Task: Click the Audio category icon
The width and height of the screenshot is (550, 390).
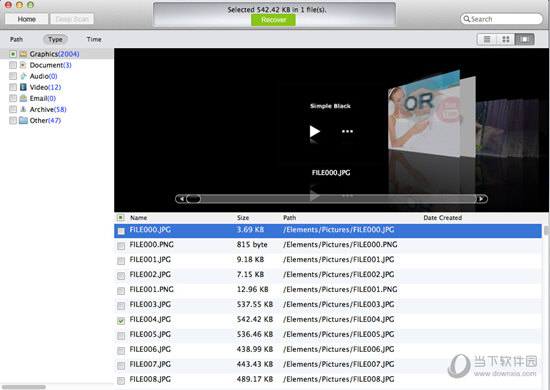Action: coord(23,76)
